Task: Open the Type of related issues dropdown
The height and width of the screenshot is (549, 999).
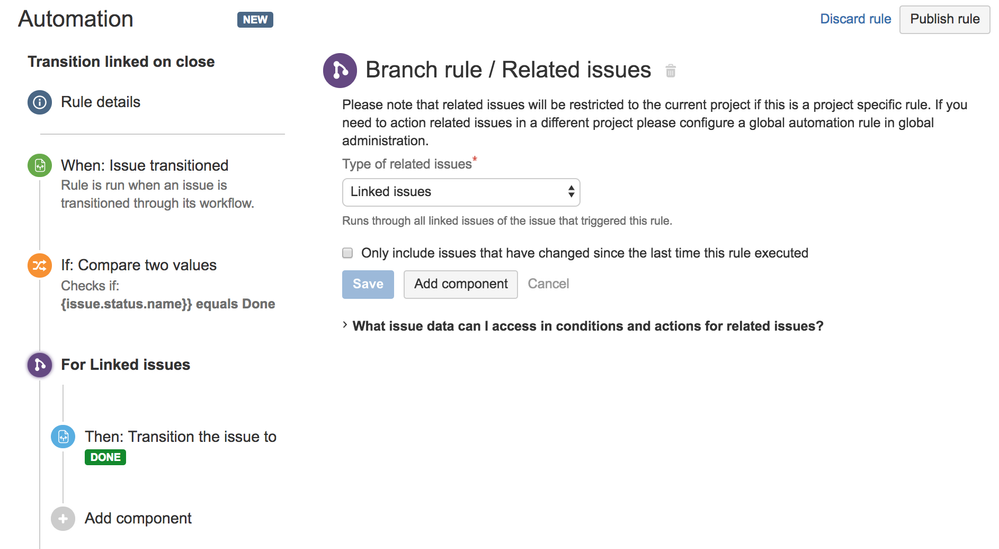Action: tap(461, 192)
